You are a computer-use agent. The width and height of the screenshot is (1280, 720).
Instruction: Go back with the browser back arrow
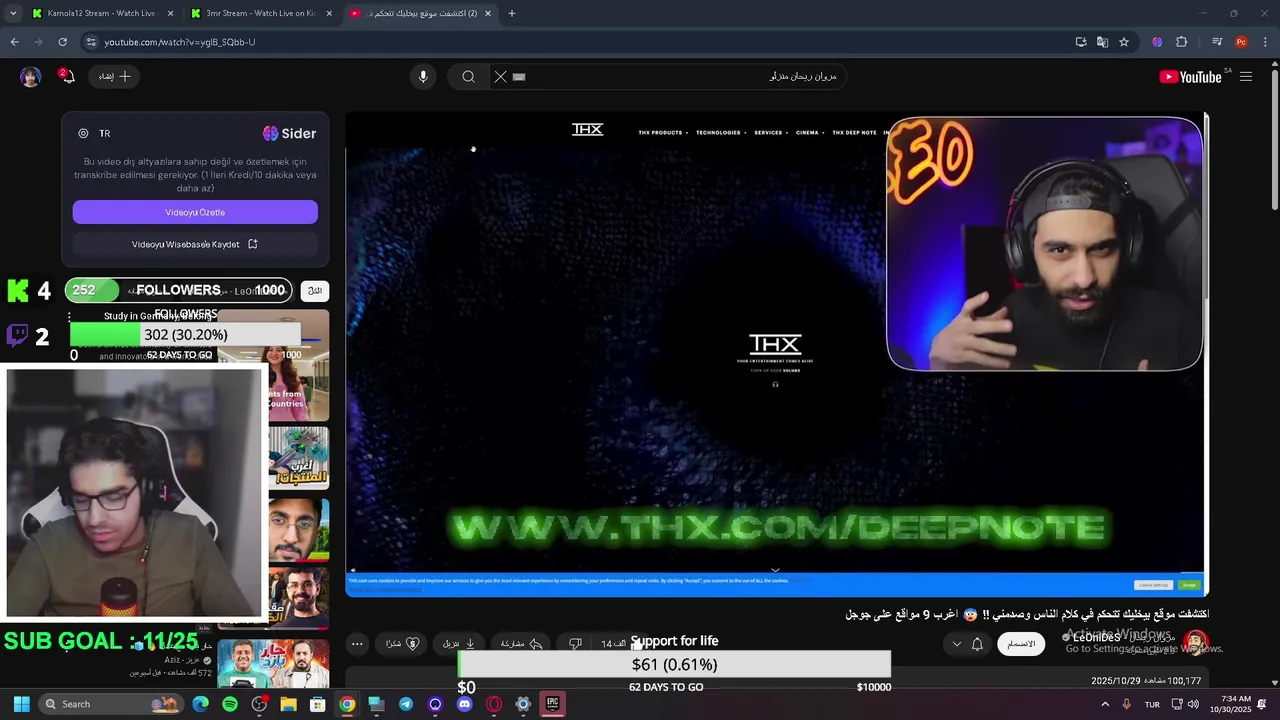click(14, 42)
